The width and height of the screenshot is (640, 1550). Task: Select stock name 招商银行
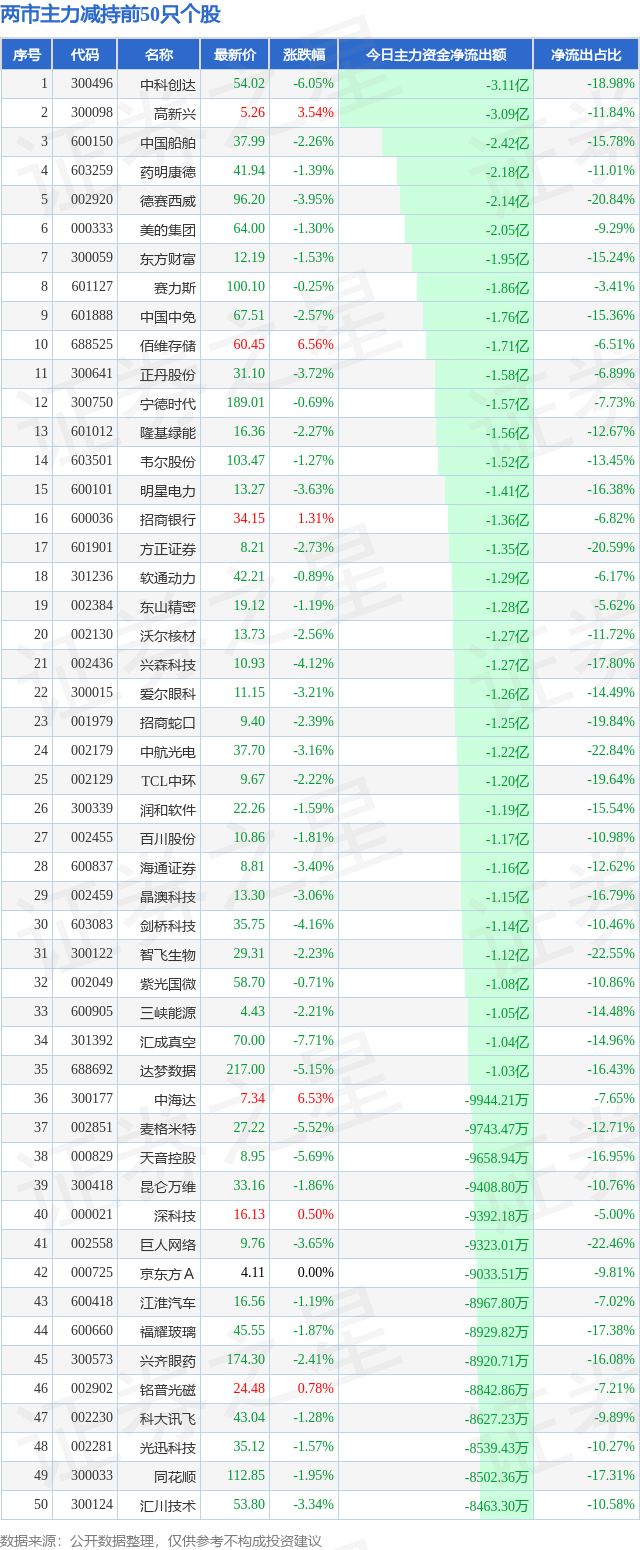click(168, 519)
